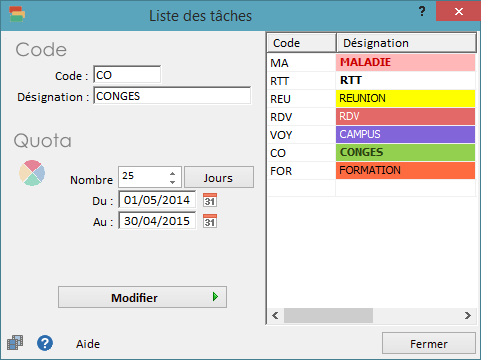Select the RTT code cell
This screenshot has height=360, width=481.
point(301,81)
